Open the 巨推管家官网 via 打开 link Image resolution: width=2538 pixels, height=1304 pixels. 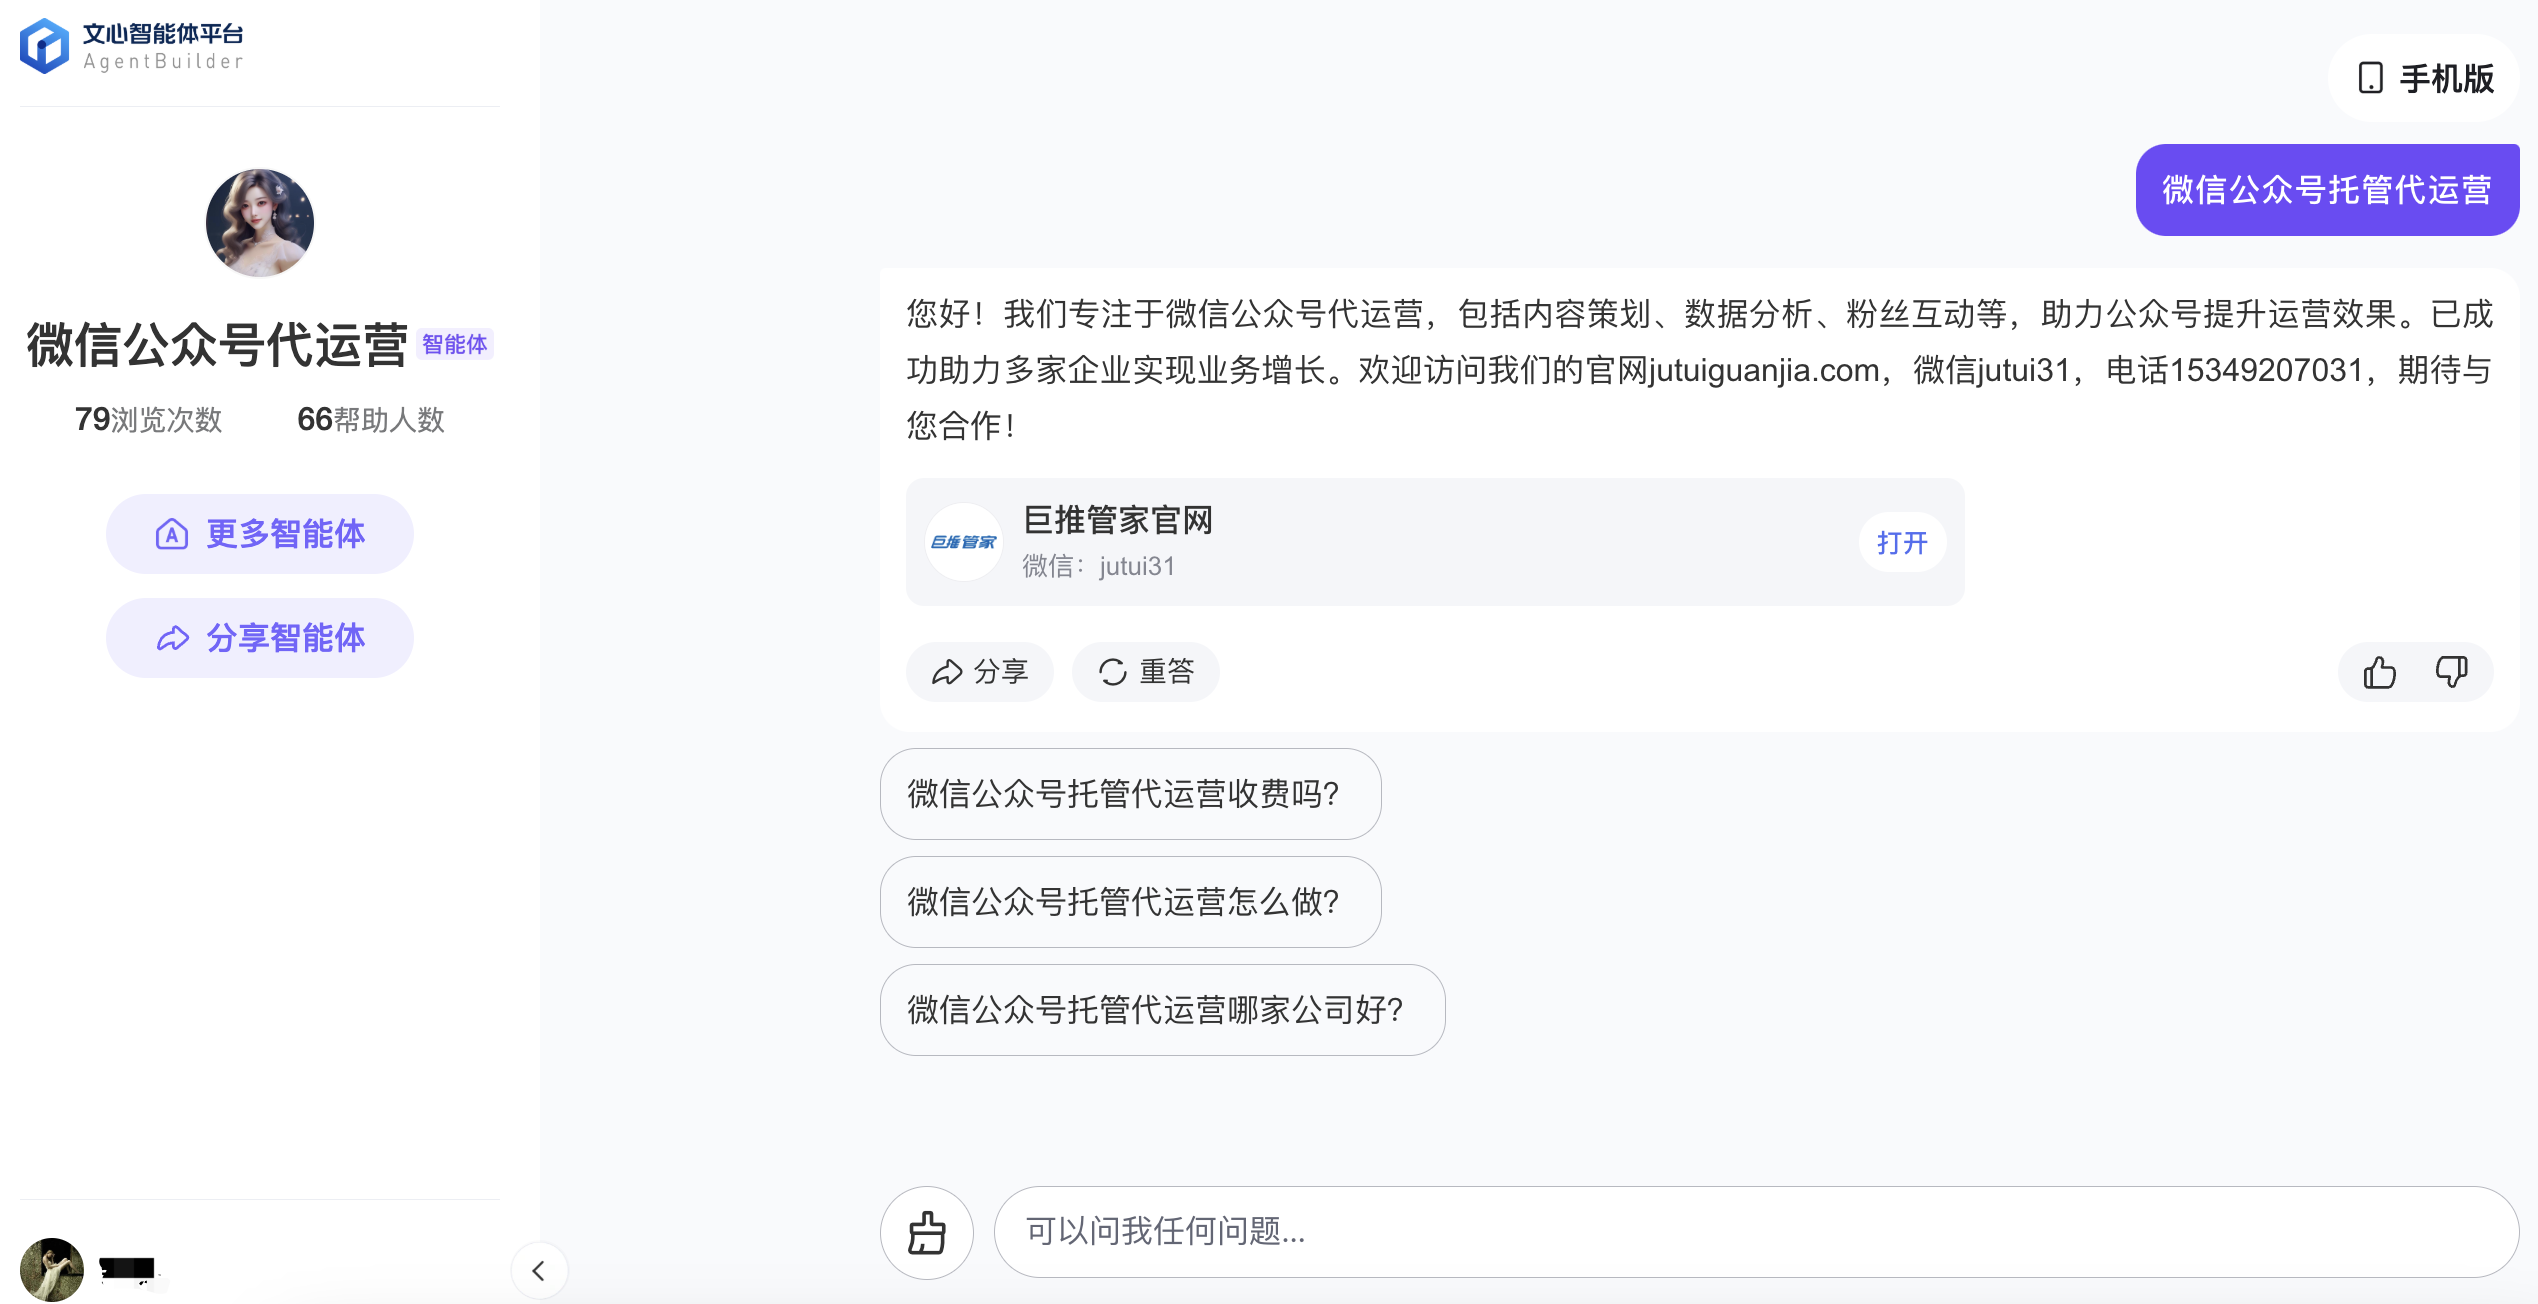coord(1902,541)
